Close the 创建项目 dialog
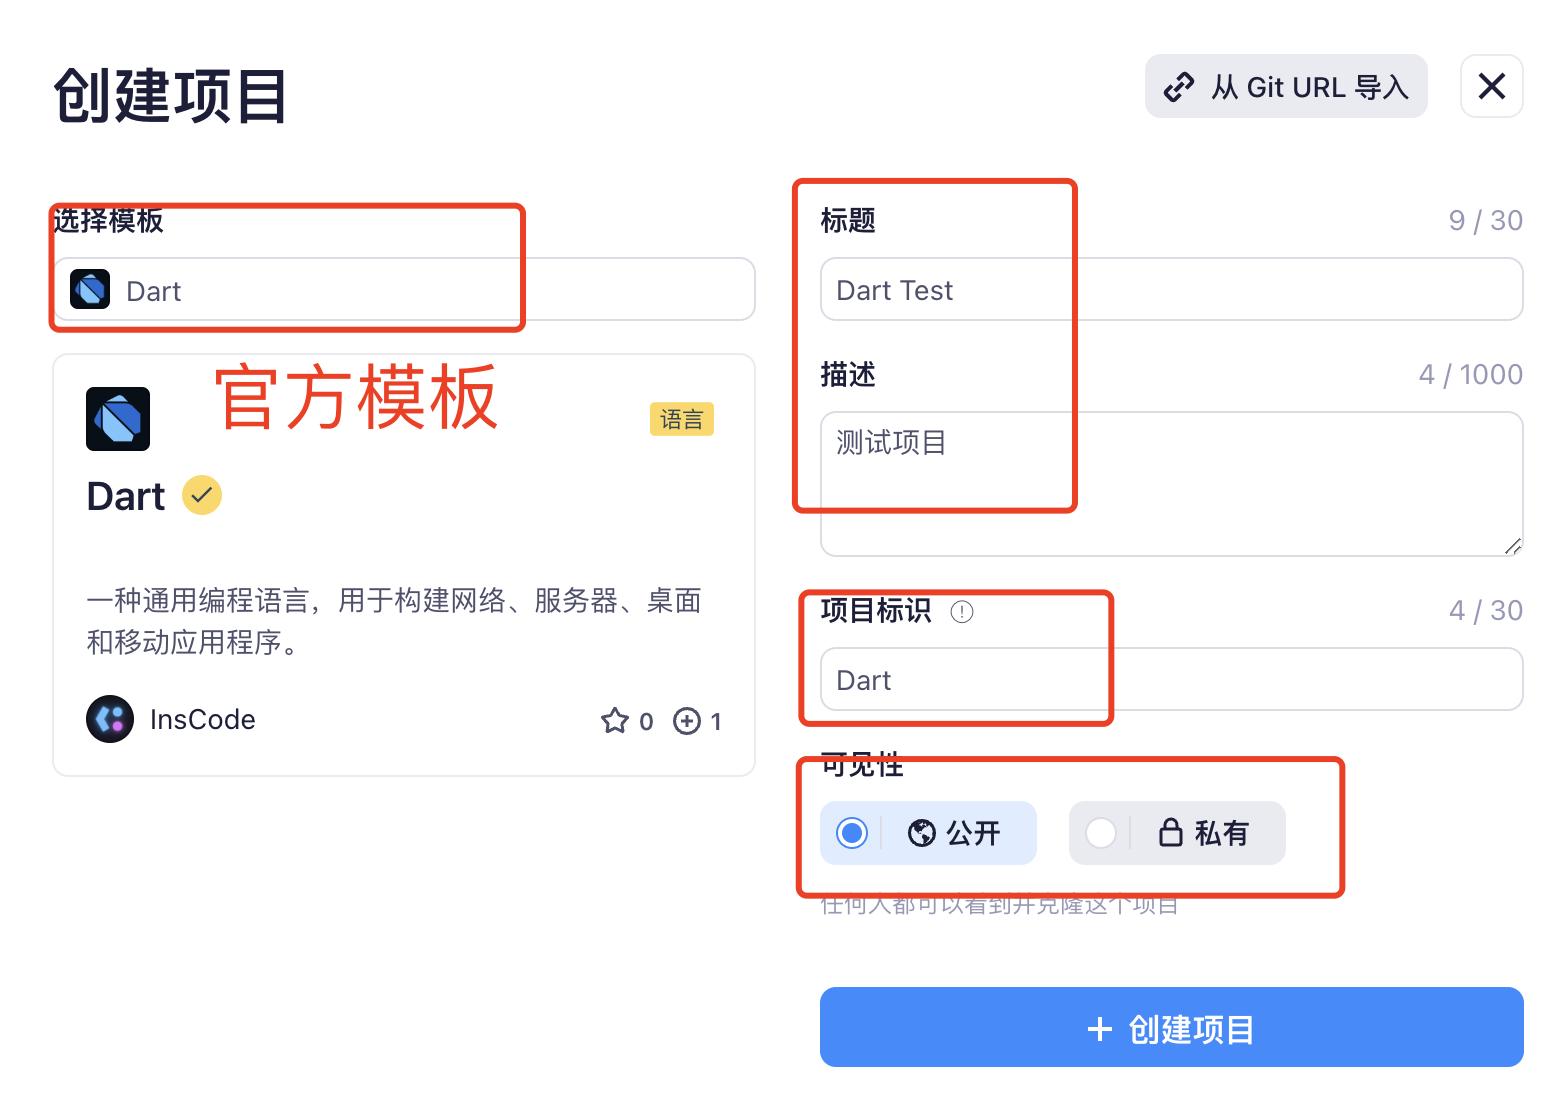The image size is (1562, 1100). pos(1492,87)
